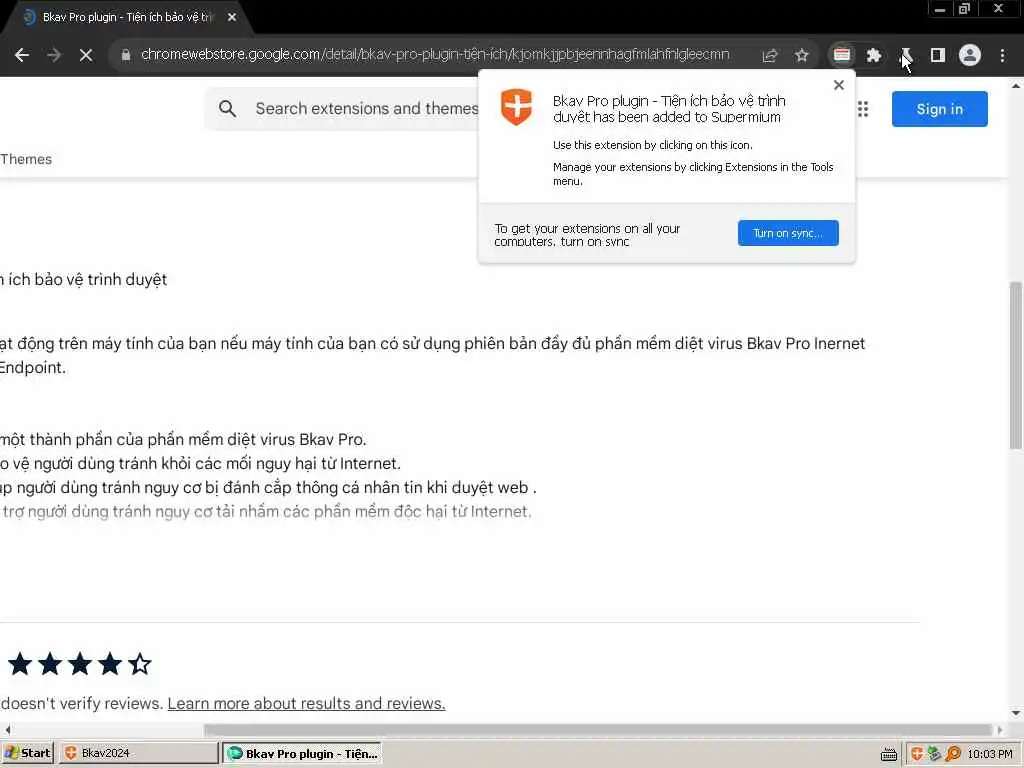Click the share page icon in address bar
This screenshot has width=1024, height=768.
click(x=770, y=56)
